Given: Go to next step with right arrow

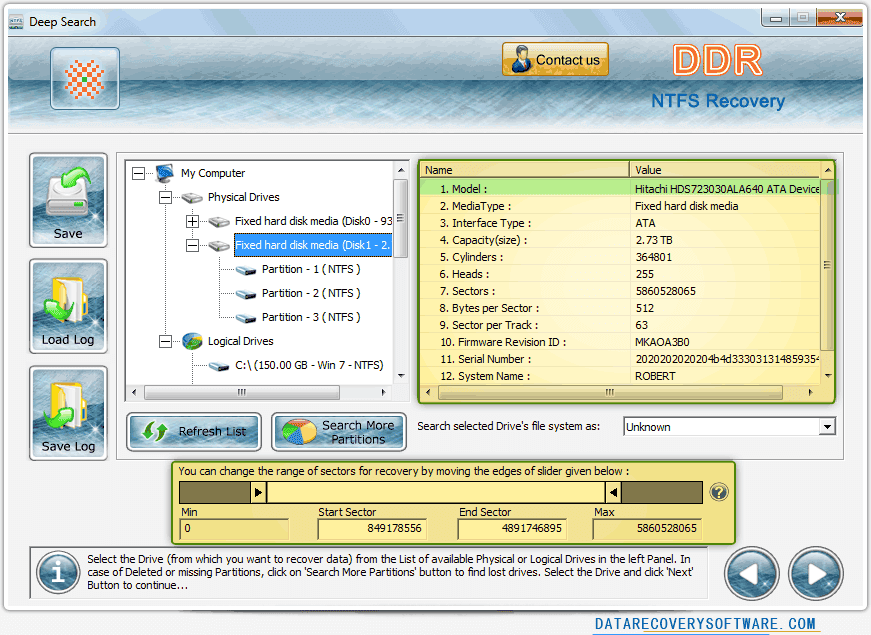Looking at the screenshot, I should (815, 573).
